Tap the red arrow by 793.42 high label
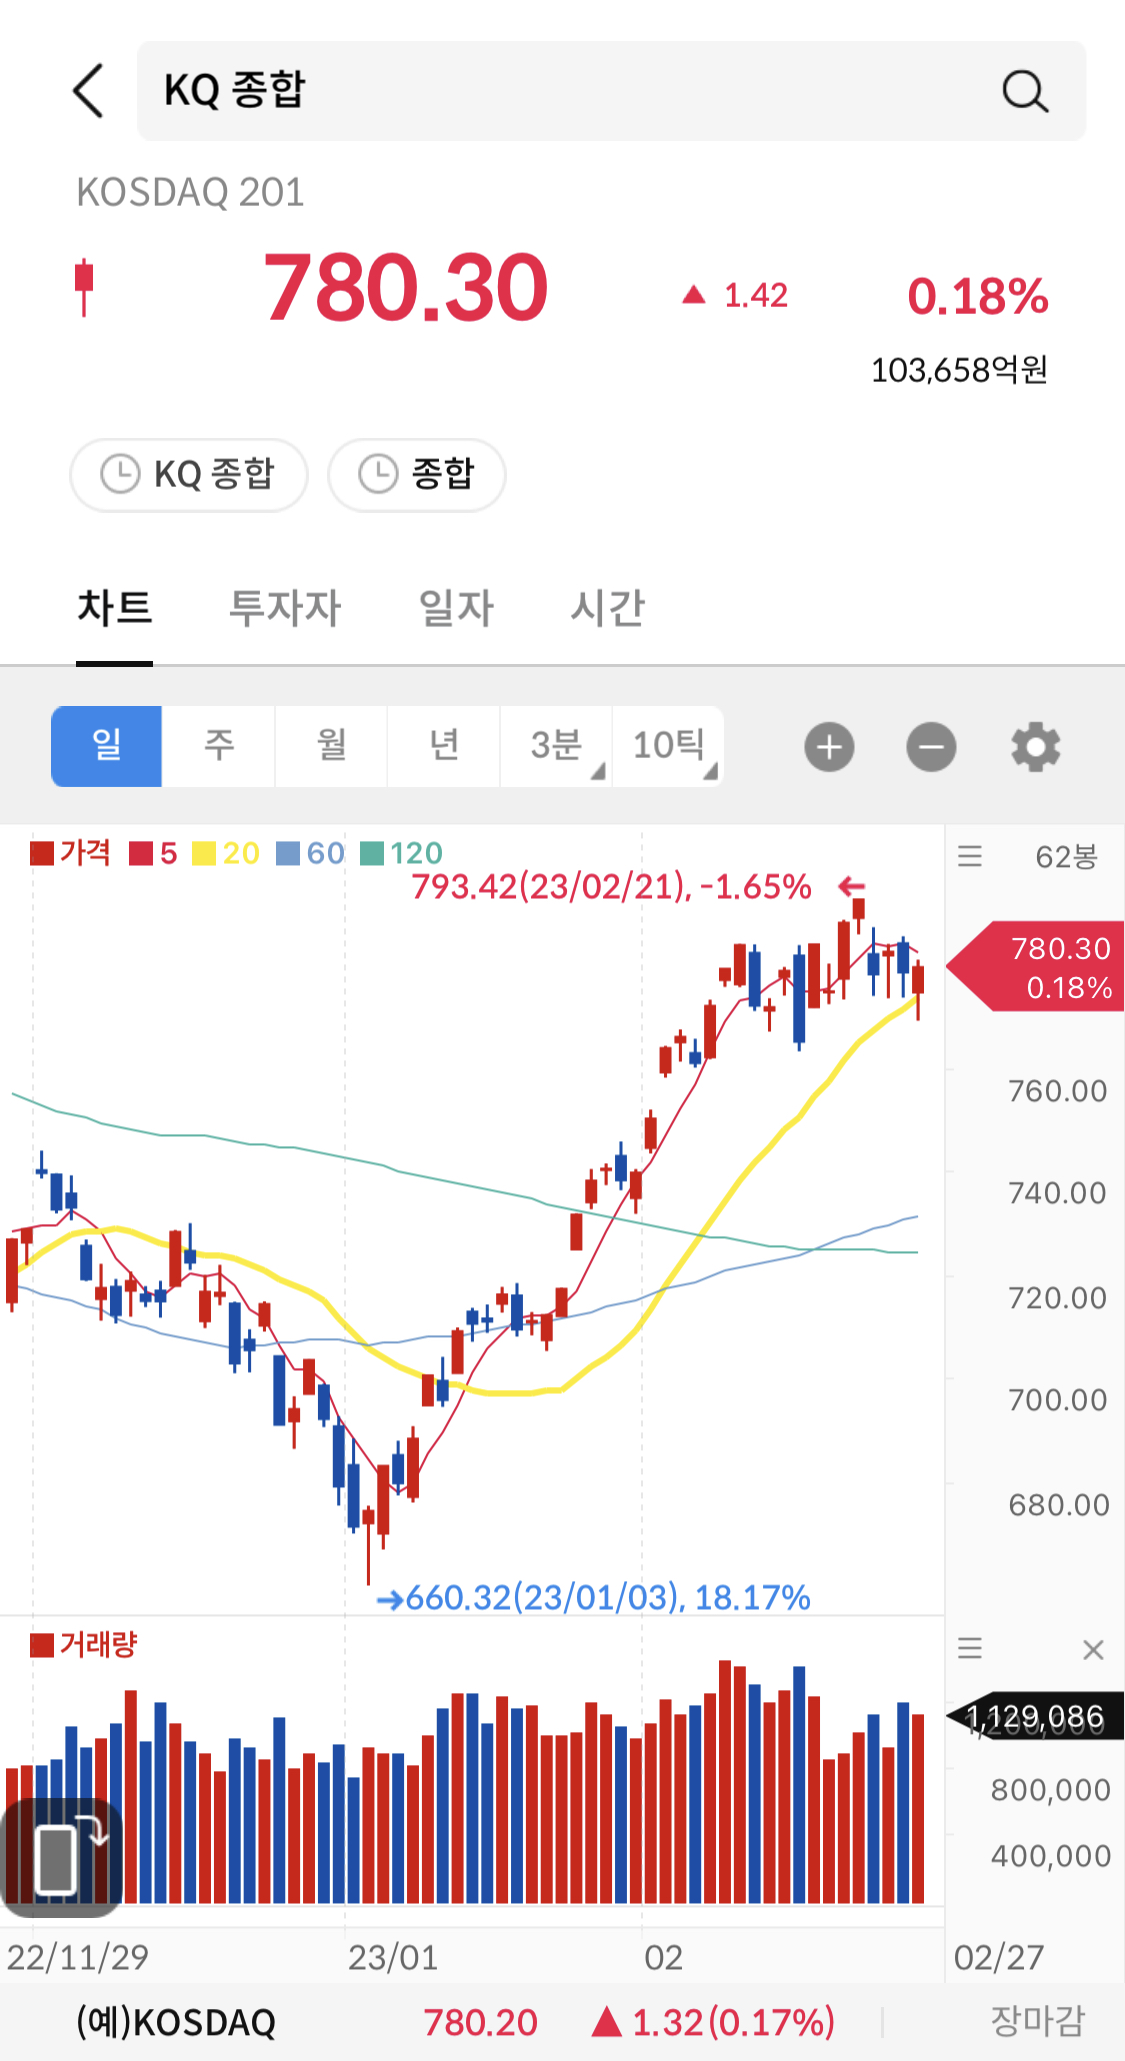The height and width of the screenshot is (2061, 1125). pyautogui.click(x=851, y=886)
